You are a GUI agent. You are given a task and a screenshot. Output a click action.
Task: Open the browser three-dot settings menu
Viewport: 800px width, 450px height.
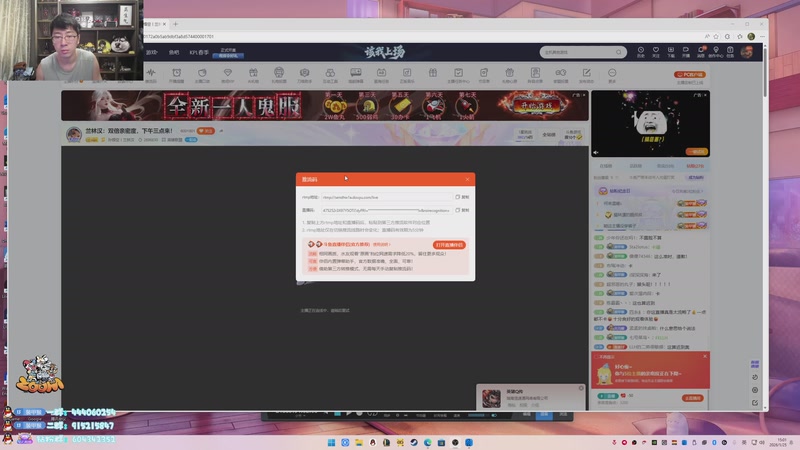pyautogui.click(x=762, y=37)
